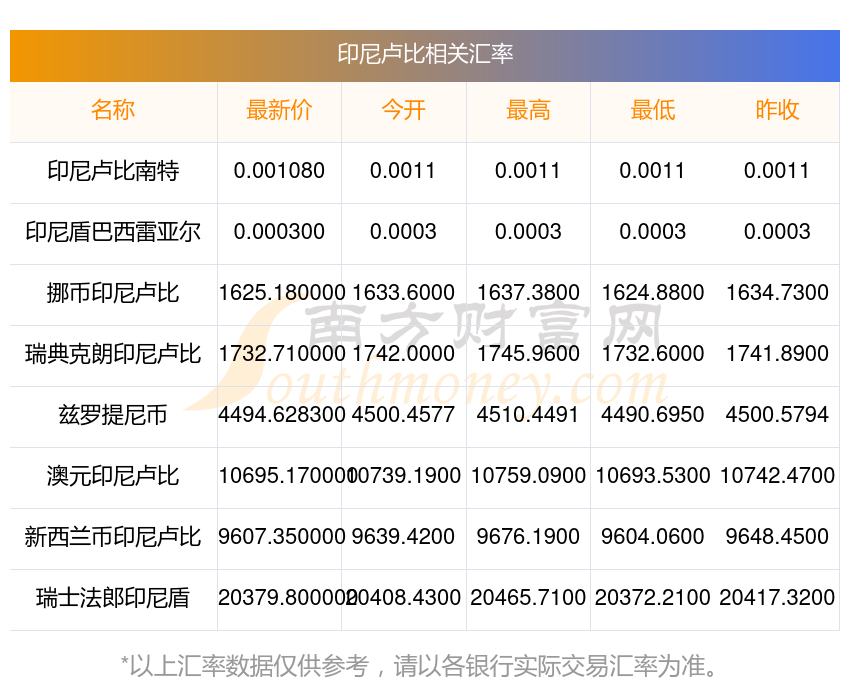Click the low value 9604.0600
This screenshot has width=850, height=698.
click(653, 537)
